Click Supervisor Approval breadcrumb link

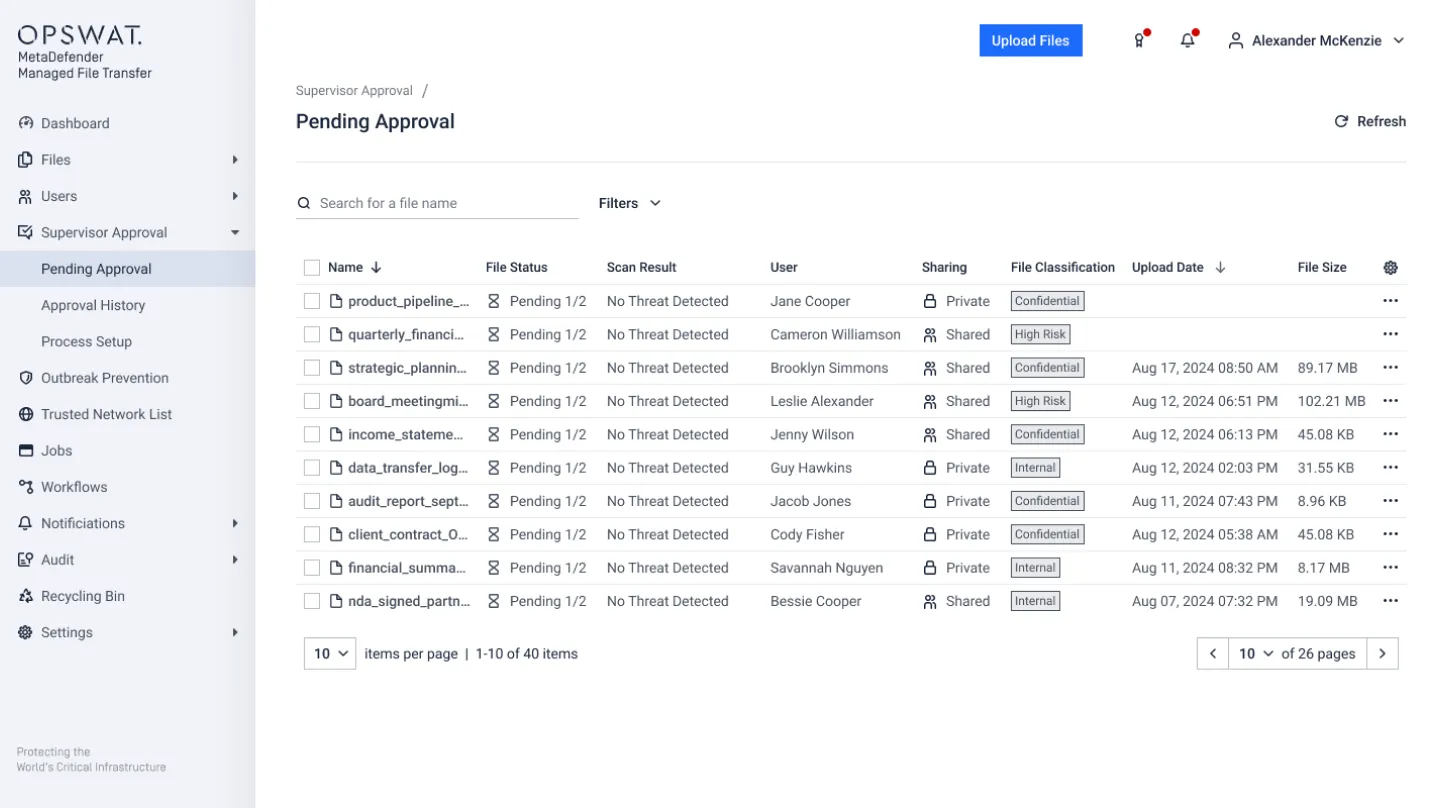pos(354,90)
